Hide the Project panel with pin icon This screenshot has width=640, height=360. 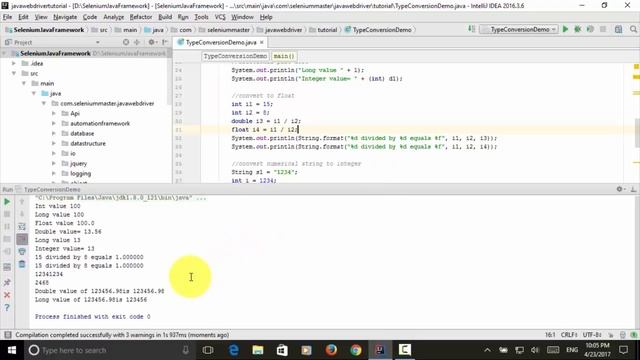(x=164, y=42)
